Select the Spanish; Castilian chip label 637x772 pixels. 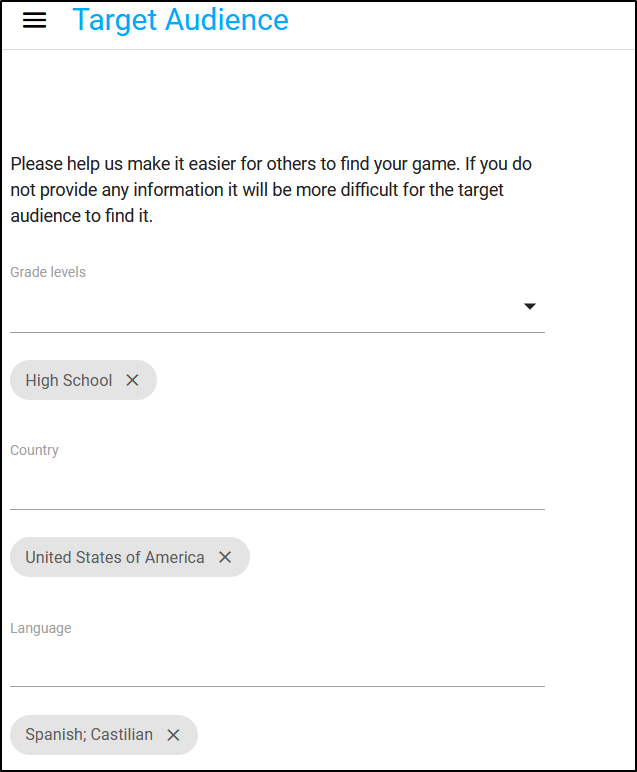pyautogui.click(x=89, y=735)
